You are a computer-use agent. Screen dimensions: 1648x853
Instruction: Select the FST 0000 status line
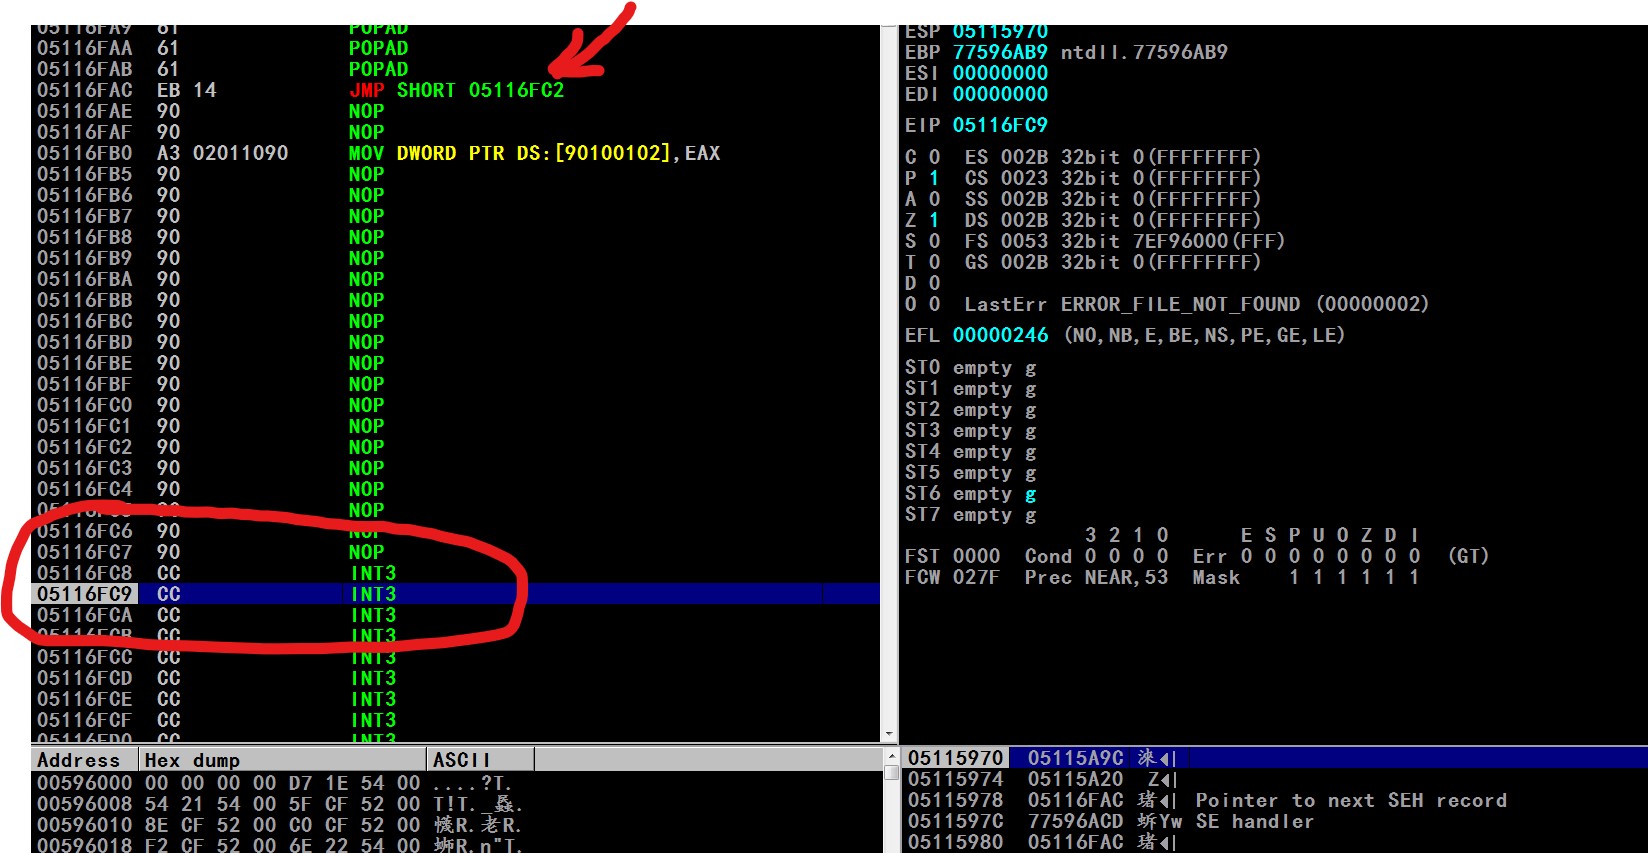pyautogui.click(x=1196, y=556)
